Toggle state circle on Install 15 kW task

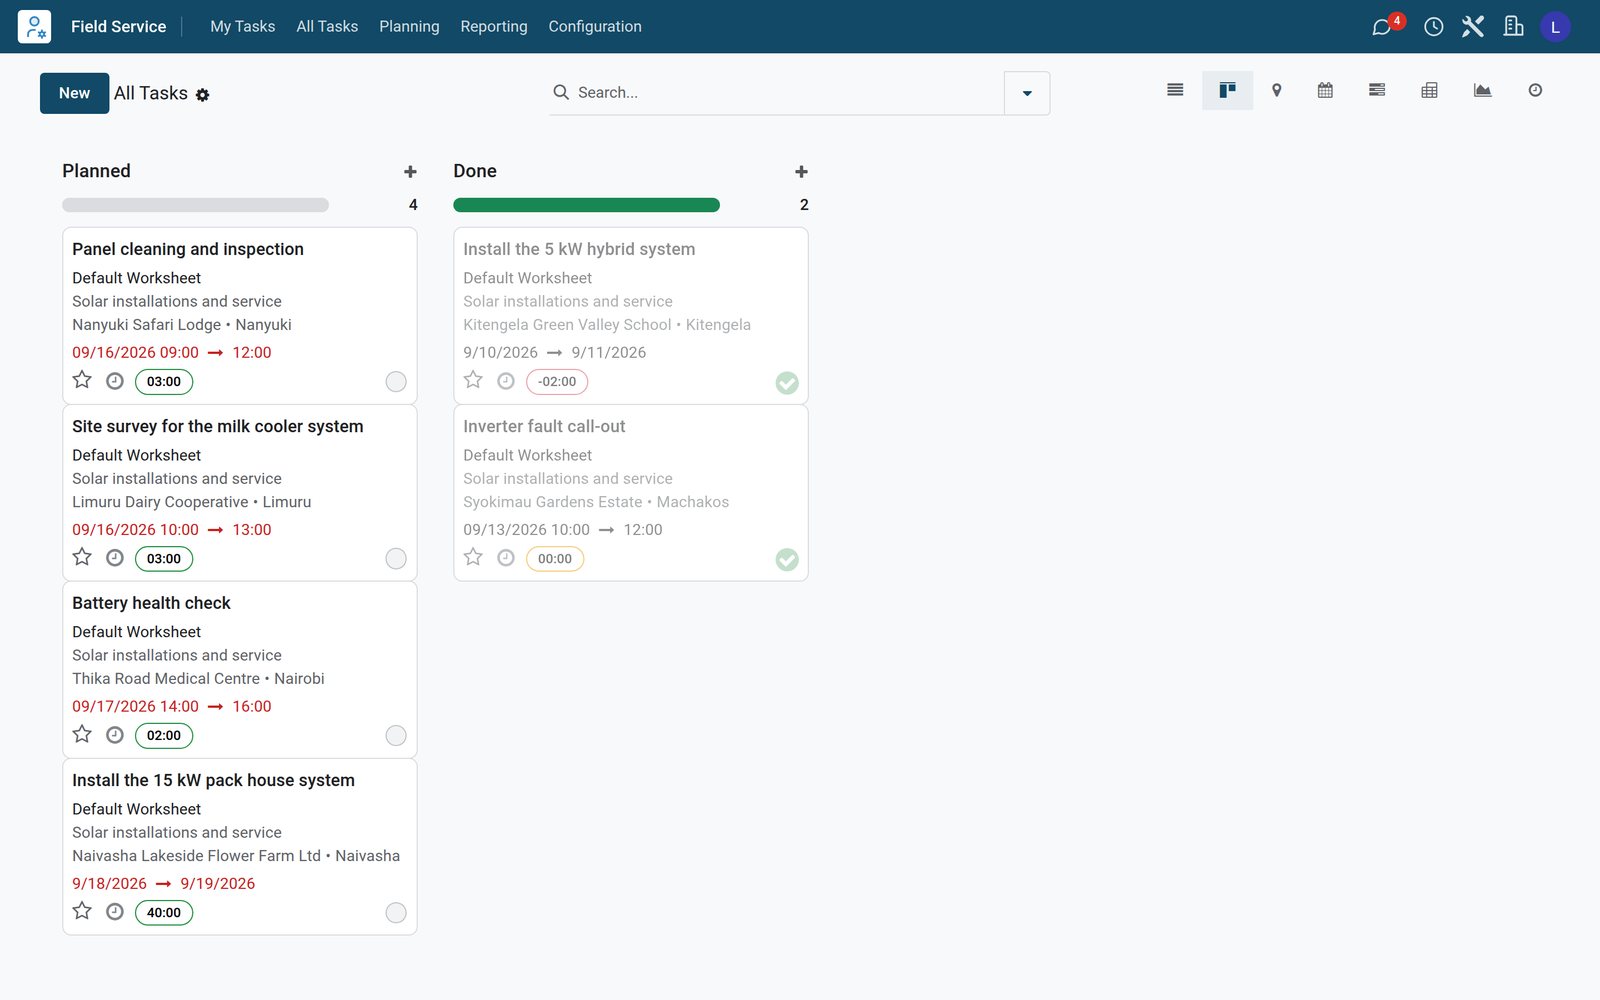[x=396, y=912]
